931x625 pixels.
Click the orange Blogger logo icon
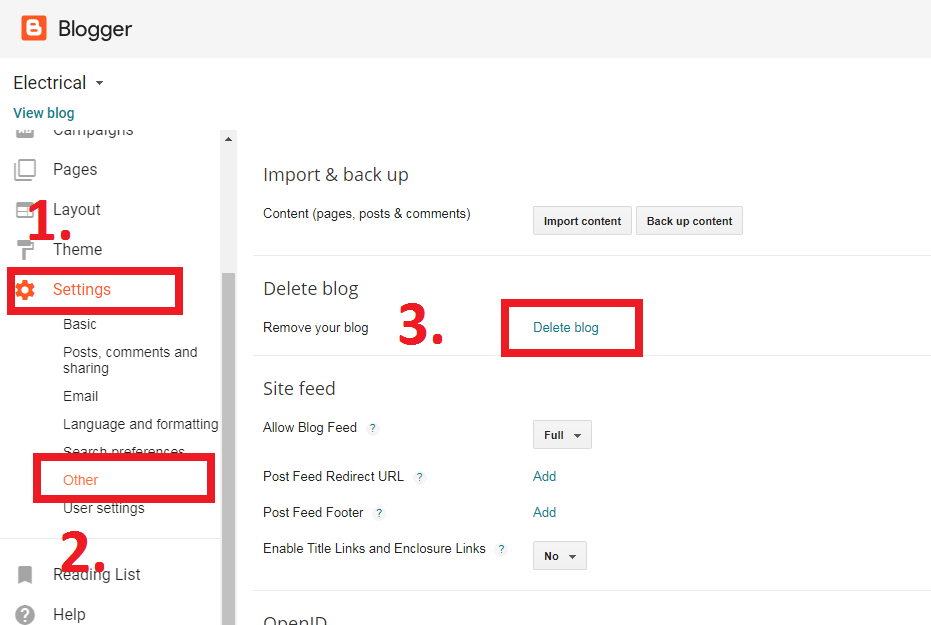tap(34, 28)
